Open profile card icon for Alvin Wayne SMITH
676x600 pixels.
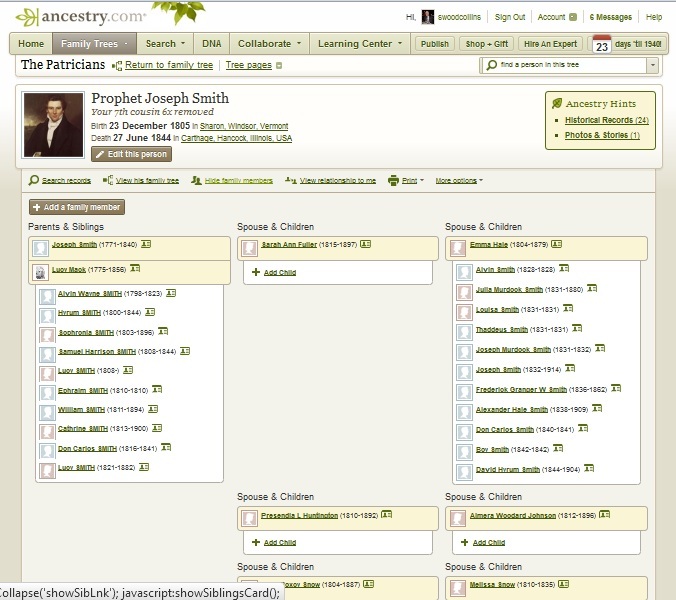tap(171, 293)
